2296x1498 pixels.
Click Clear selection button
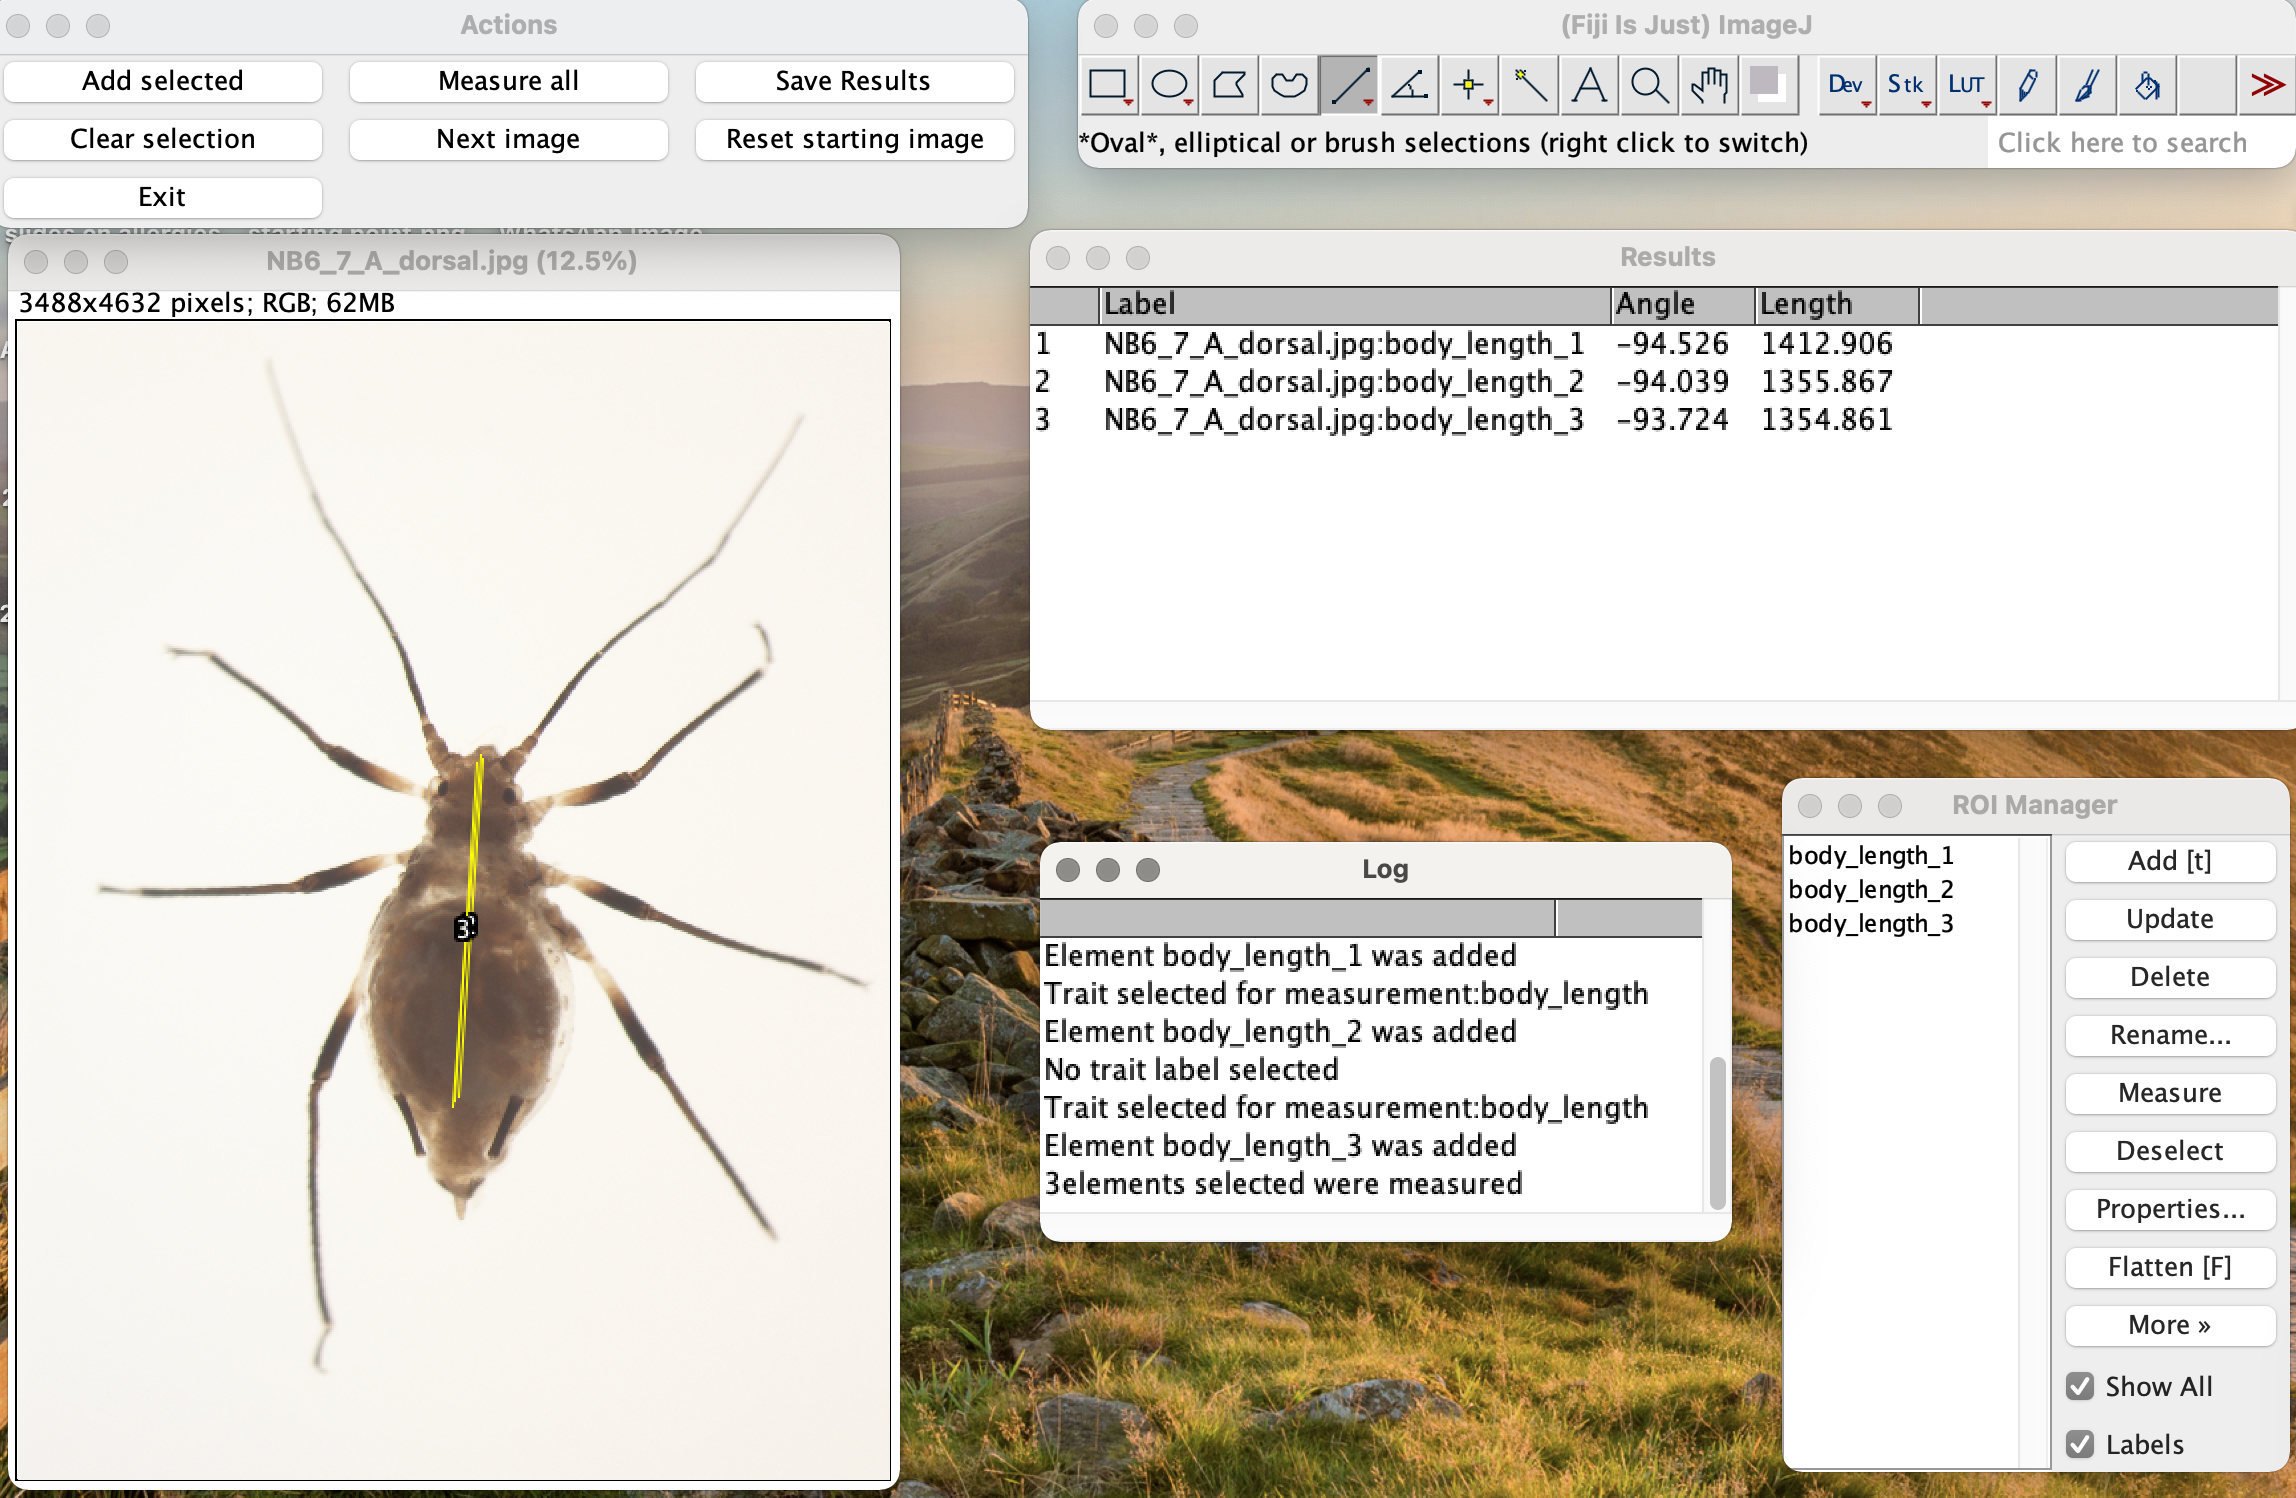163,139
